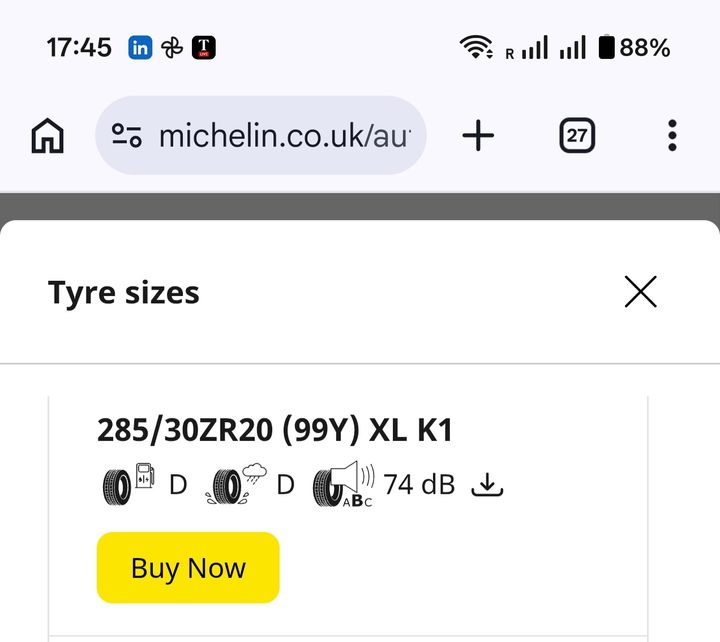Select the 285/30ZR20 (99Y) XL K1 title
720x642 pixels.
coord(275,430)
